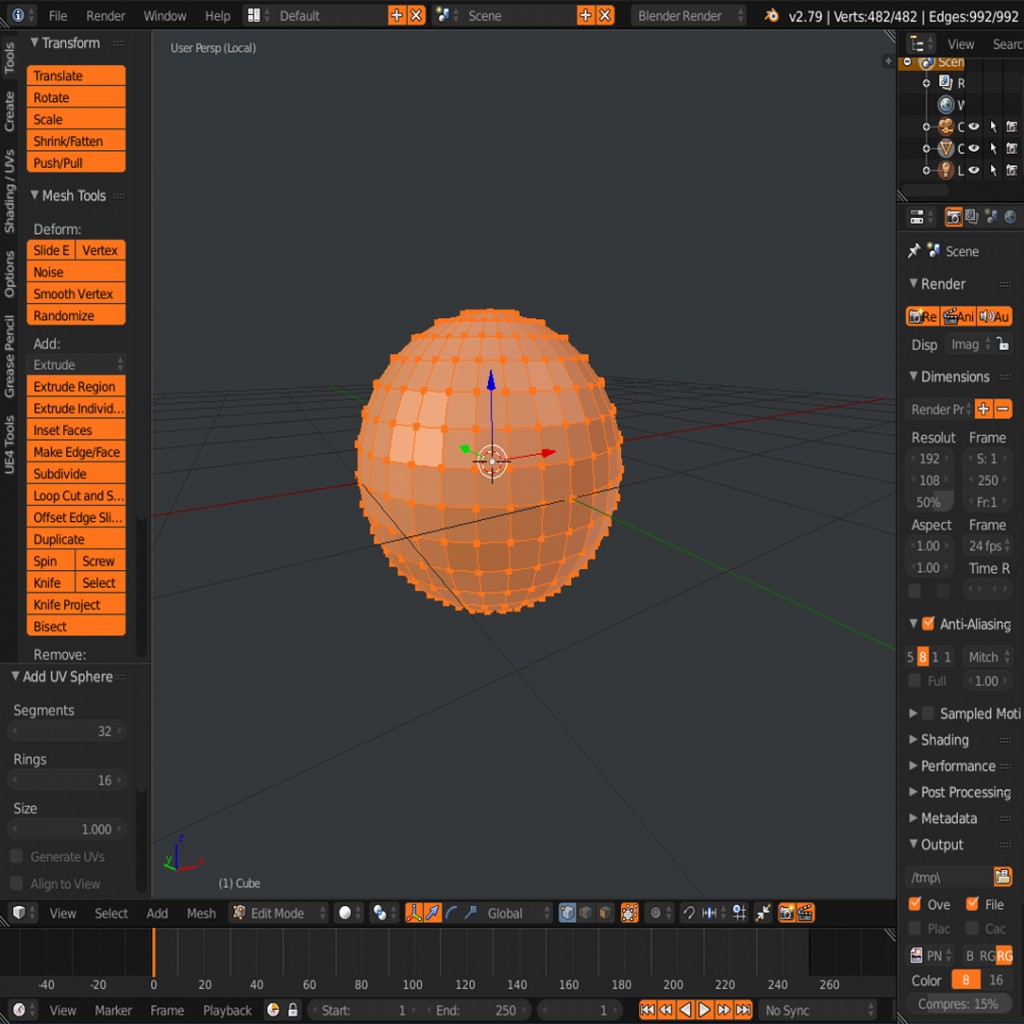Enable vertex select mode
The image size is (1024, 1024).
point(568,913)
